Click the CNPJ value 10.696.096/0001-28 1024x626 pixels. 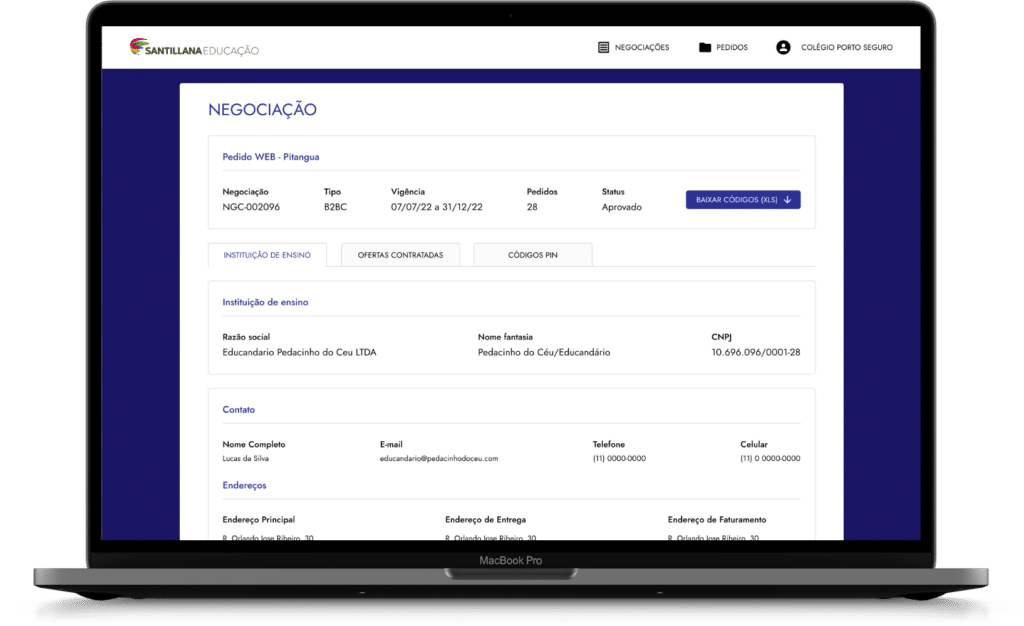click(x=755, y=352)
